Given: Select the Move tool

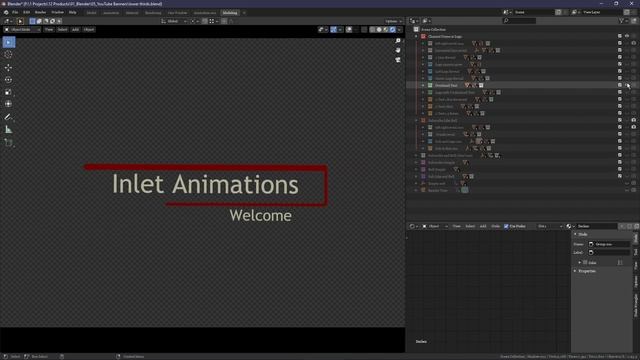Looking at the screenshot, I should [x=9, y=68].
